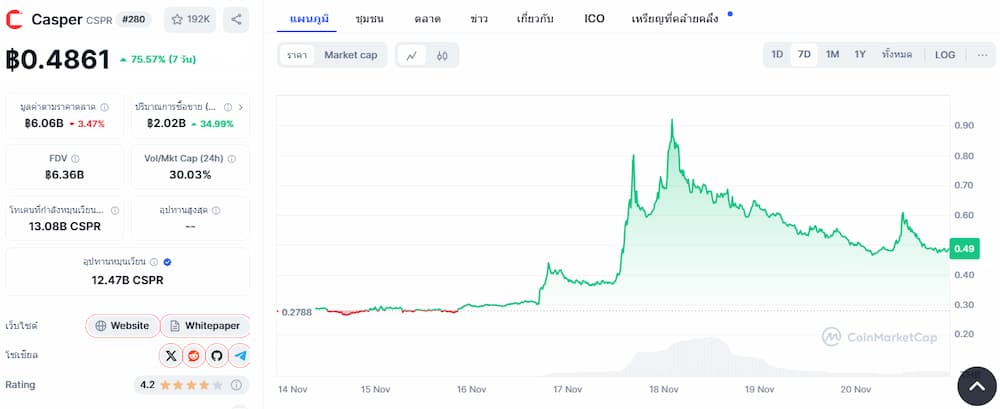Toggle LOG scale on chart

click(x=945, y=55)
